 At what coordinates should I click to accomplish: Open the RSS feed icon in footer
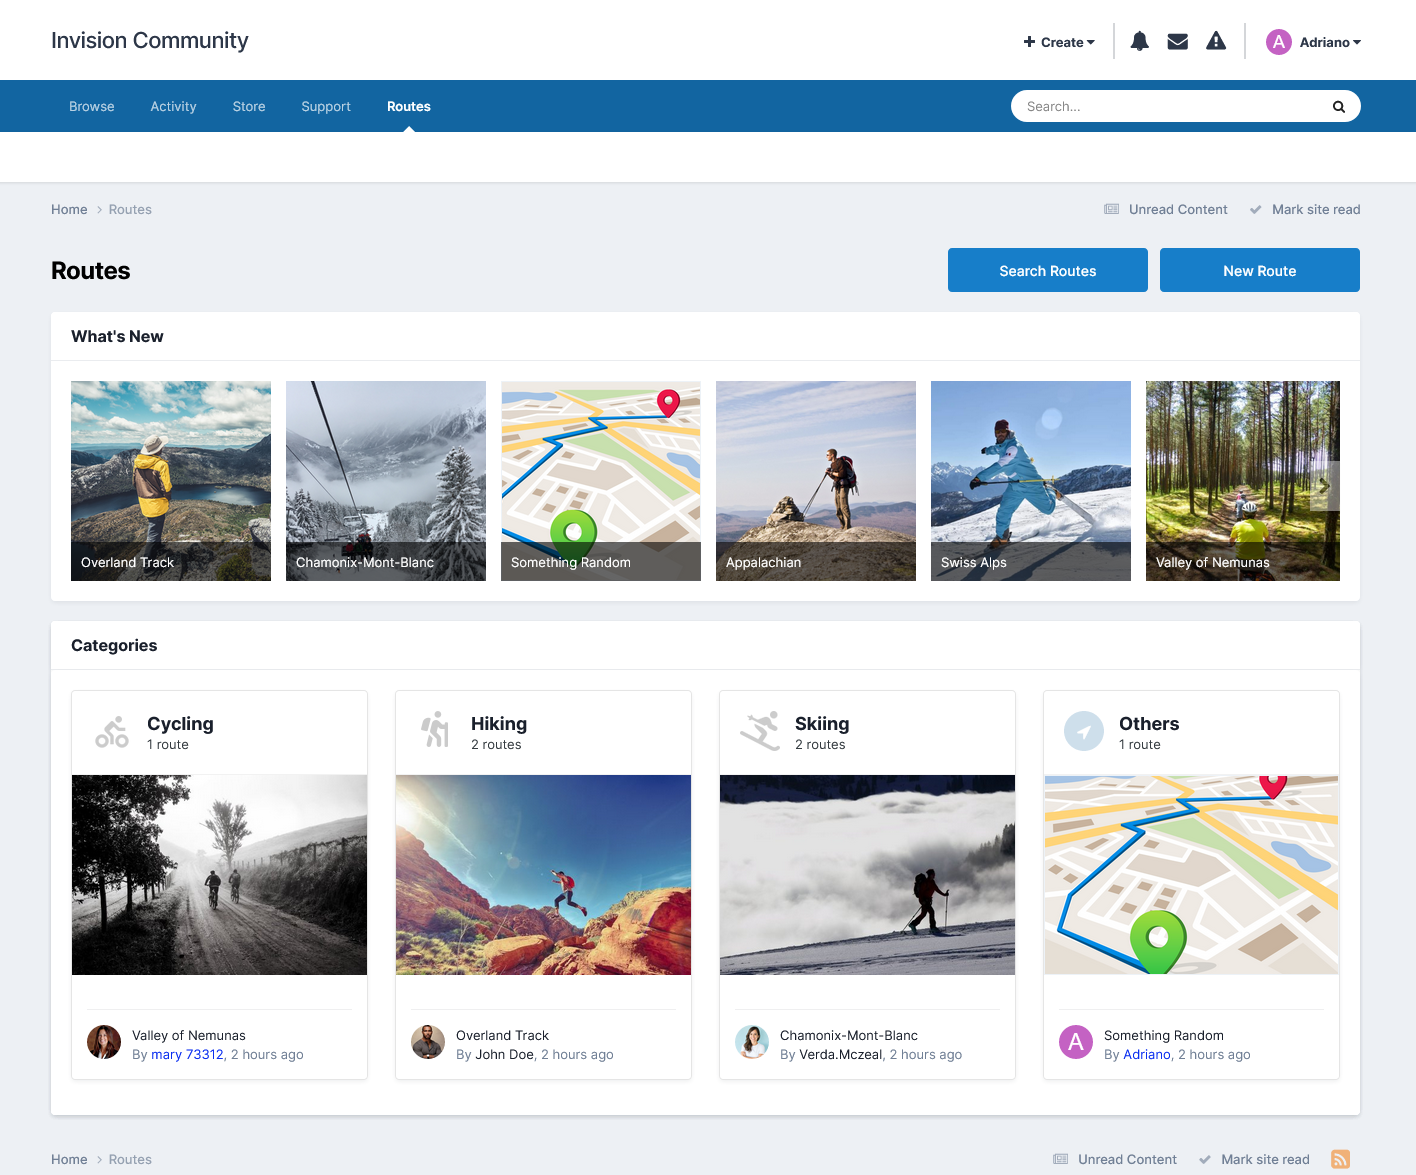point(1341,1159)
